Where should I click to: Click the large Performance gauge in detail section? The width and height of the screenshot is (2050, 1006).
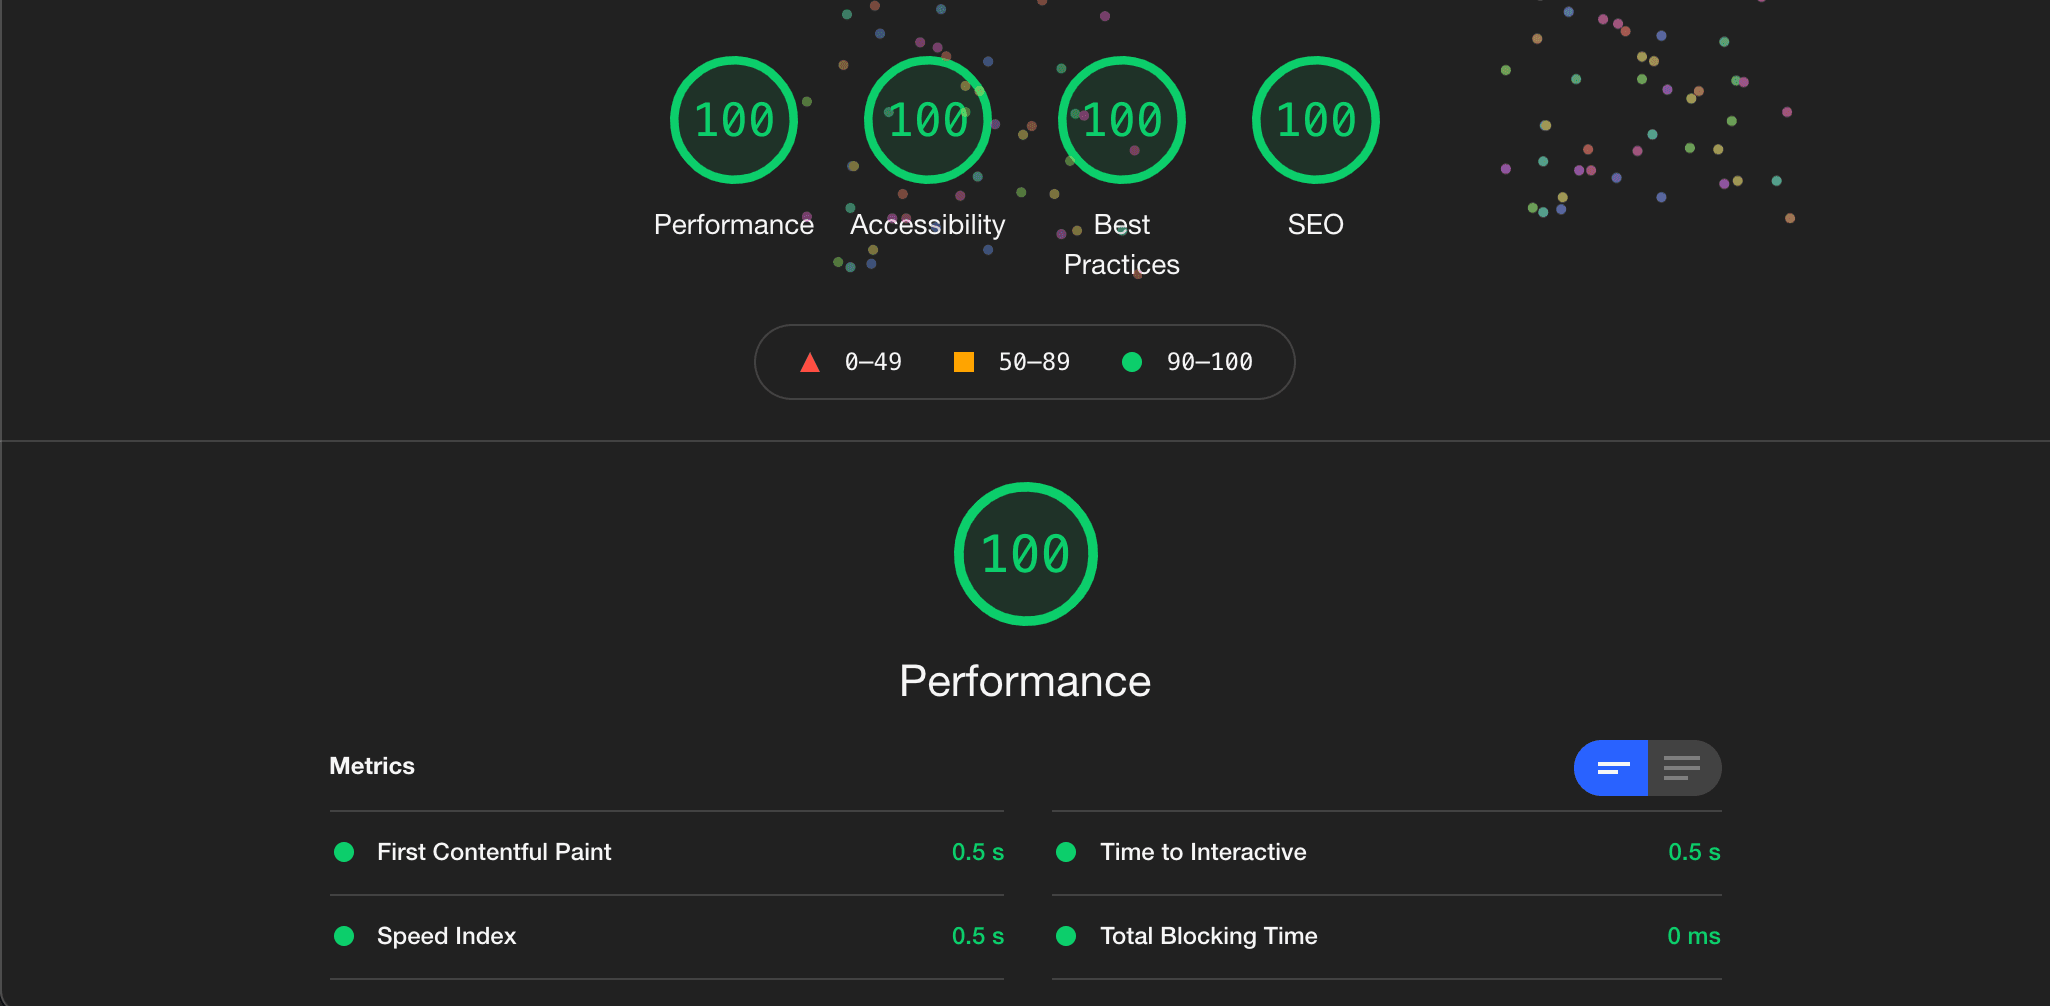coord(1025,554)
